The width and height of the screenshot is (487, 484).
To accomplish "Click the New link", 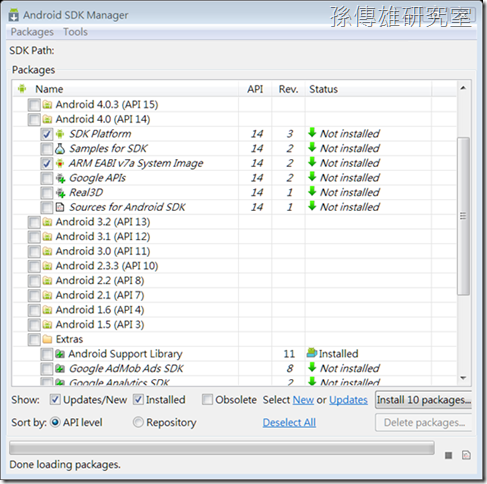I will (303, 400).
